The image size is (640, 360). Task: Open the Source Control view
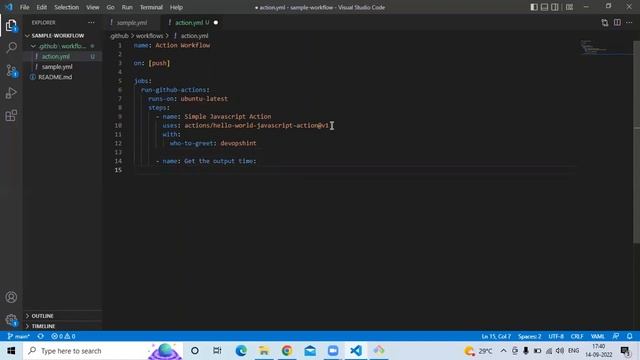11,71
